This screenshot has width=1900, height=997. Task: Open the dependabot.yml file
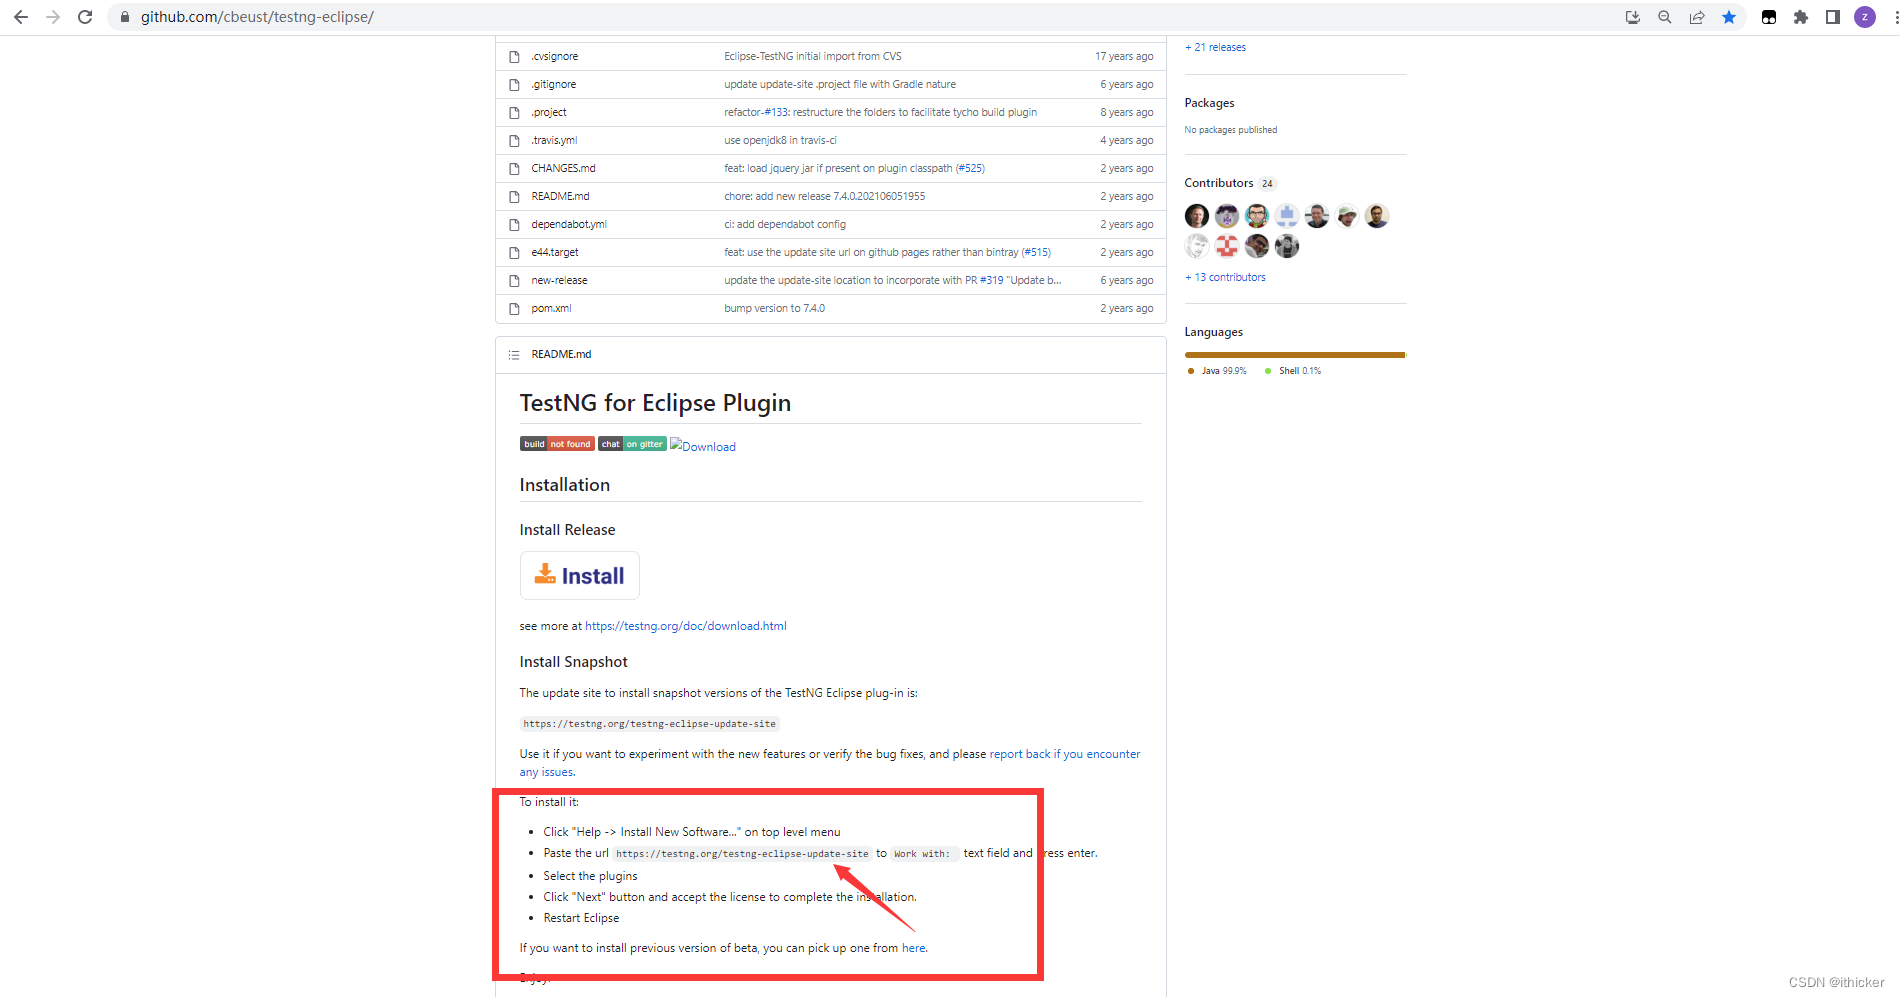(x=569, y=224)
